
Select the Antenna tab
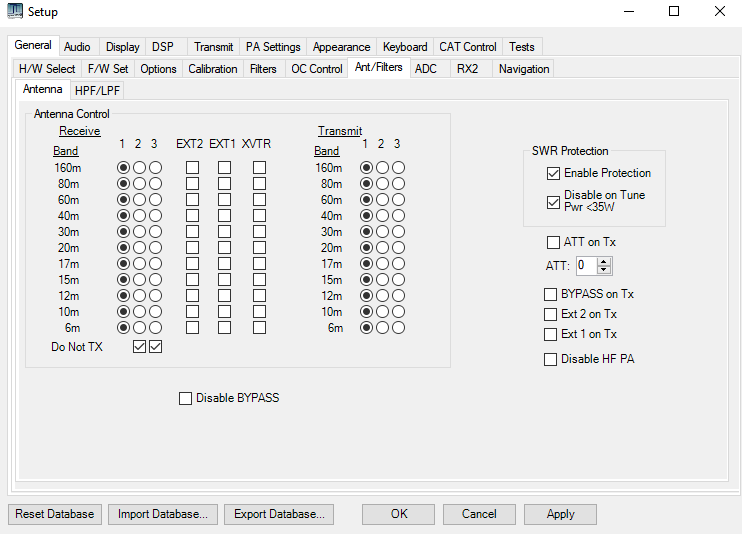(x=43, y=89)
